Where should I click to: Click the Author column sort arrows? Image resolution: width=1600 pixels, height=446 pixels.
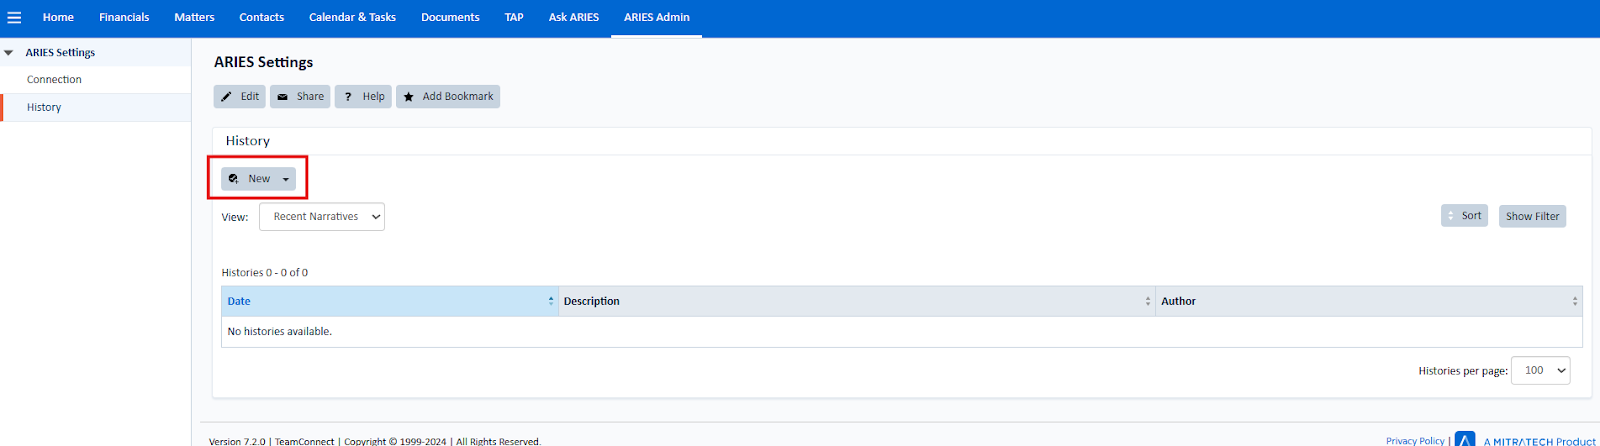[1575, 301]
